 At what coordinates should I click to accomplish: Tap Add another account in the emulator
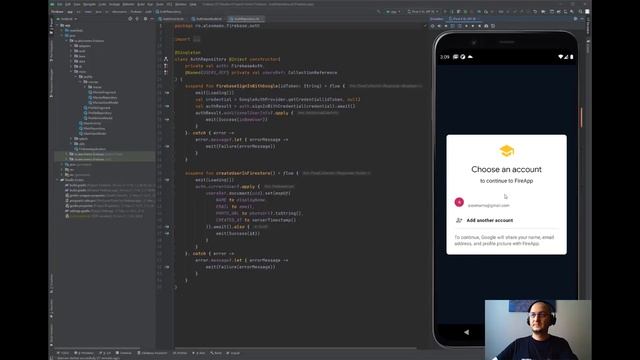(489, 220)
